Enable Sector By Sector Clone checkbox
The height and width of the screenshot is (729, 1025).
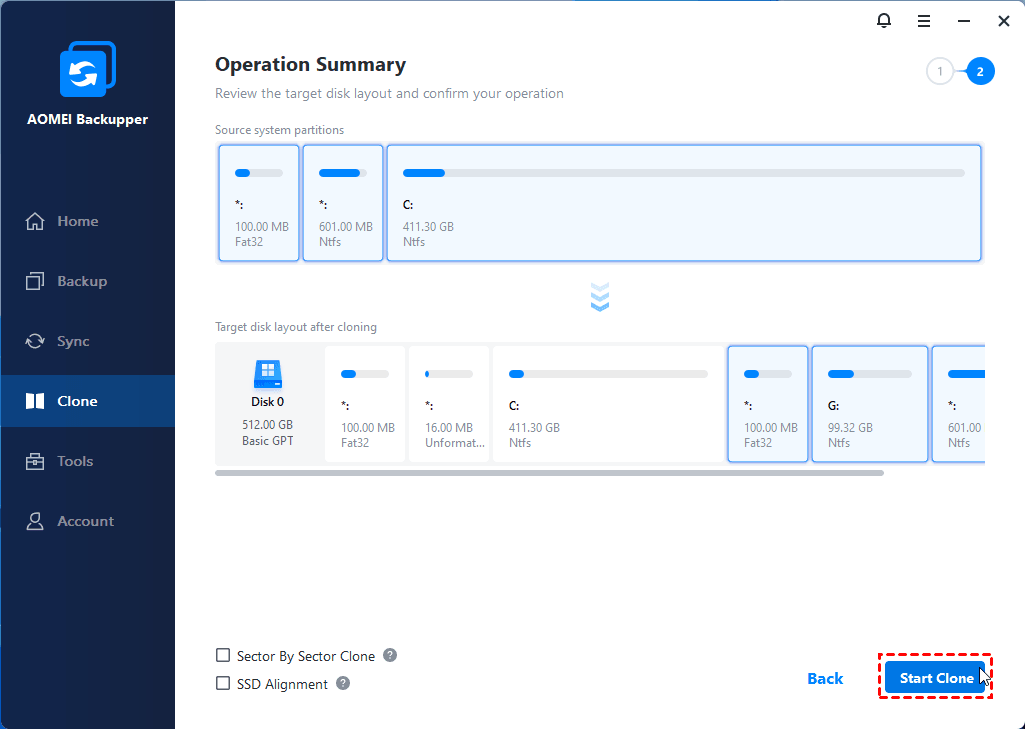(x=223, y=655)
